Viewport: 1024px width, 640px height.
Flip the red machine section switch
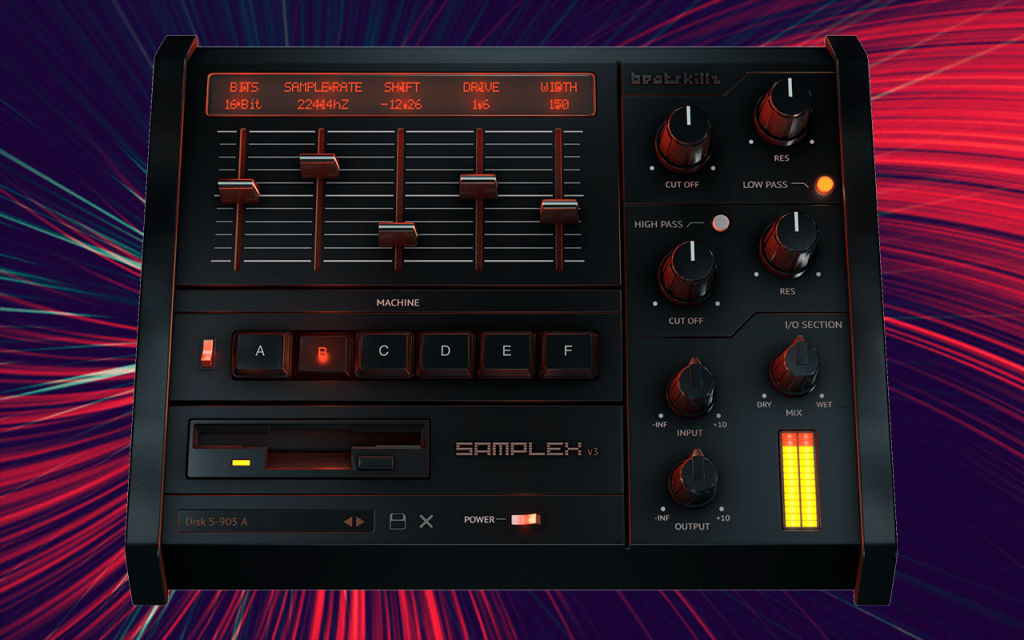click(x=207, y=353)
